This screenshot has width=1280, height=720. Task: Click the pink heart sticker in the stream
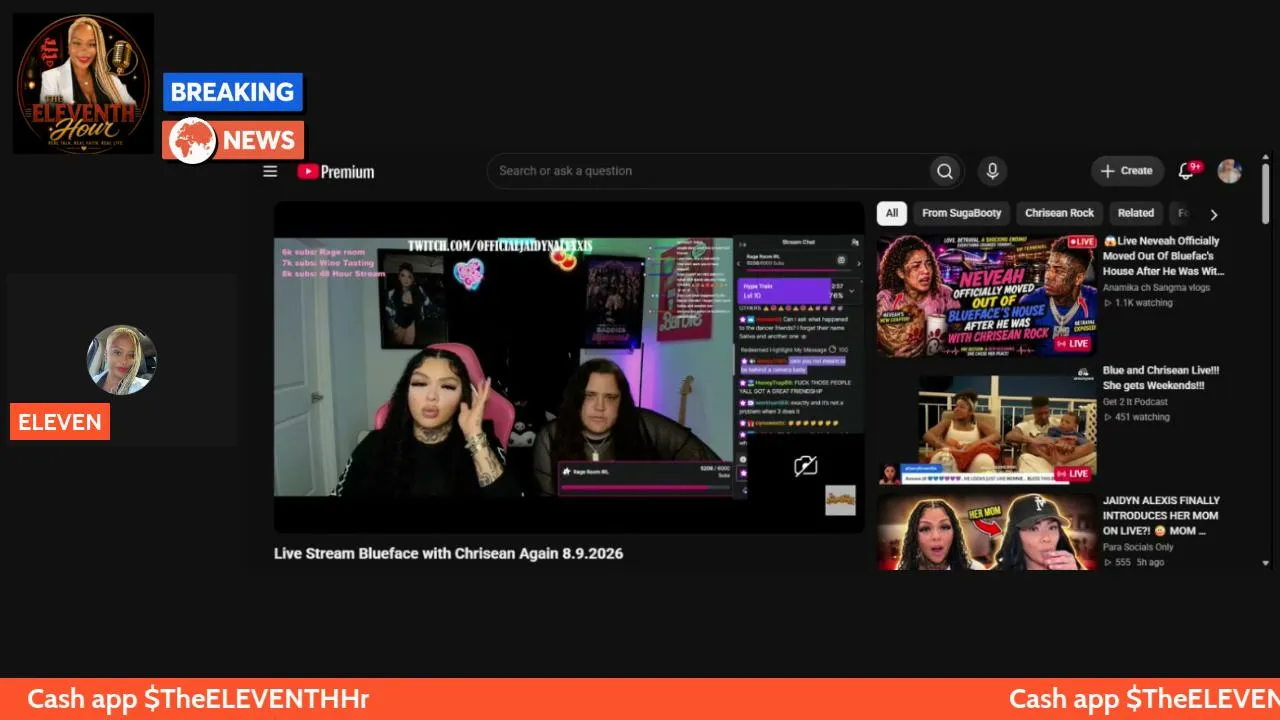[468, 273]
